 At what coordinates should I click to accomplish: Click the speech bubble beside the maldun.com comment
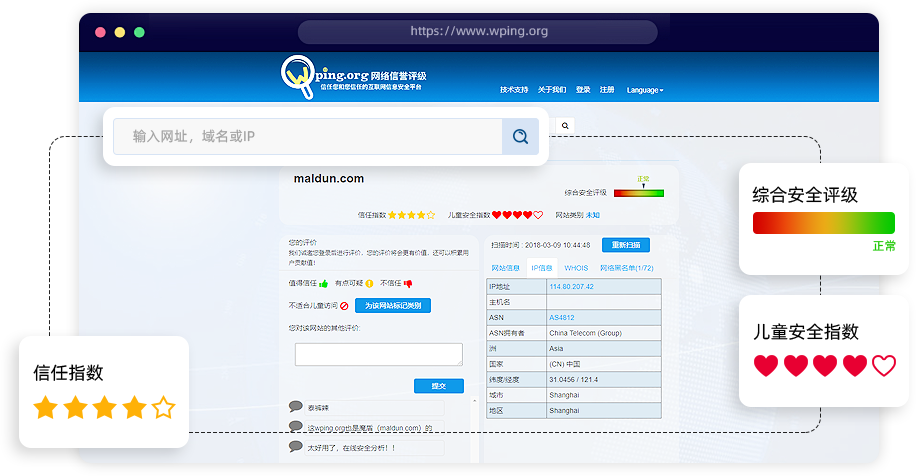(x=296, y=427)
